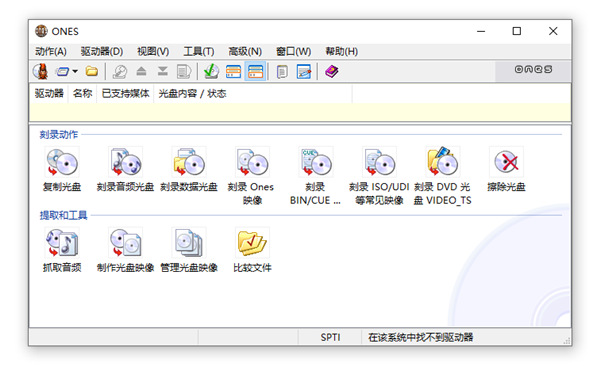Click the highlighted orange panel layout icon
Viewport: 600px width, 366px height.
click(x=255, y=71)
